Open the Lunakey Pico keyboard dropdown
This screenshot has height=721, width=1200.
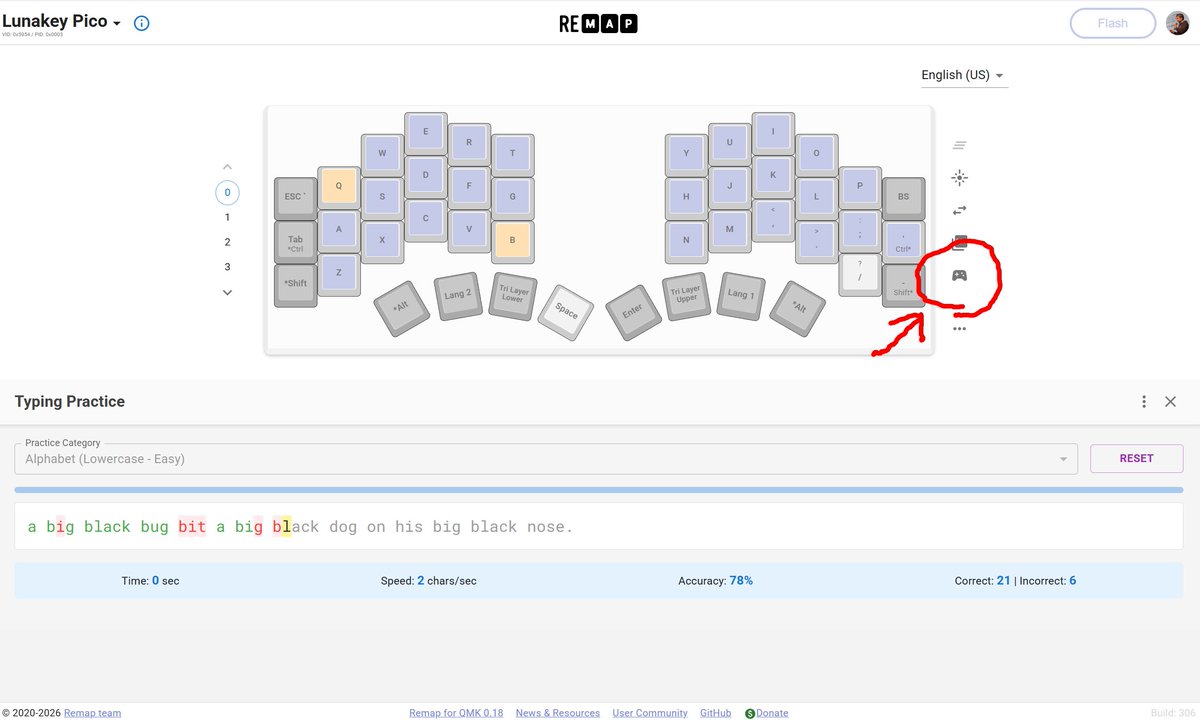(x=62, y=22)
